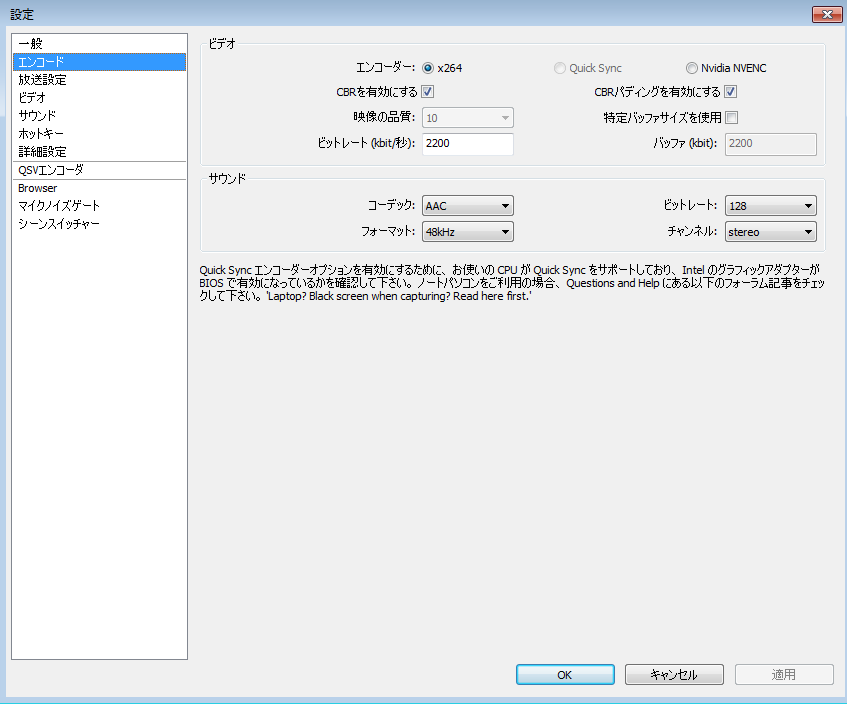Disable the CBRを有効にする checkbox
Viewport: 847px width, 704px height.
click(427, 91)
